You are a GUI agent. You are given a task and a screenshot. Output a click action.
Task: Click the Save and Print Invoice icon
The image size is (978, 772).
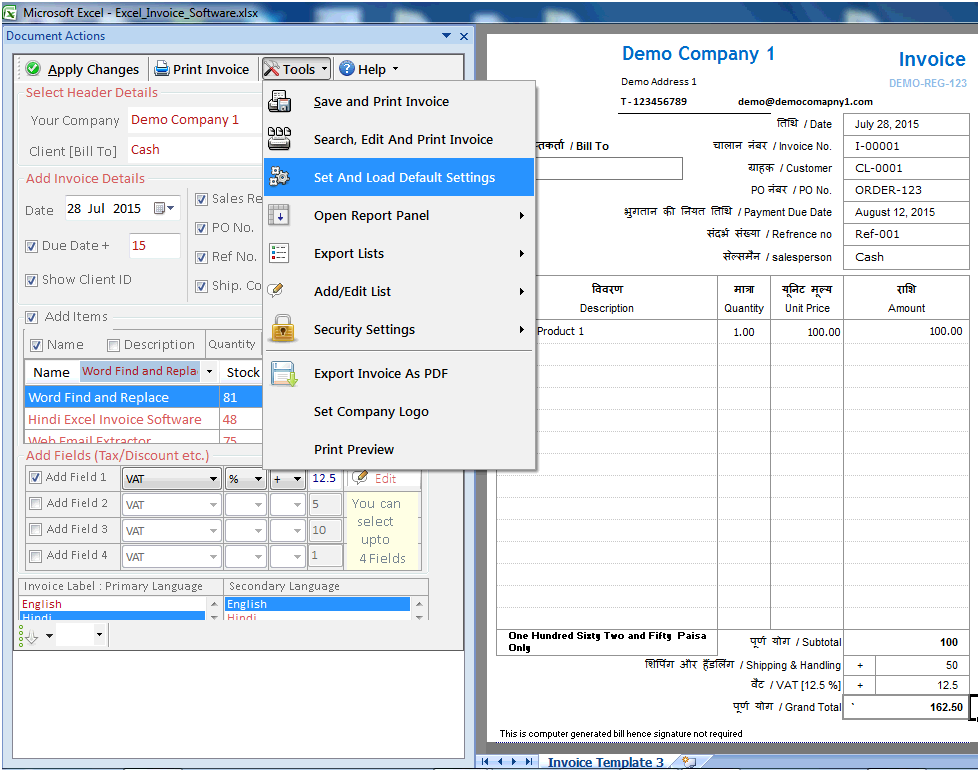point(279,101)
